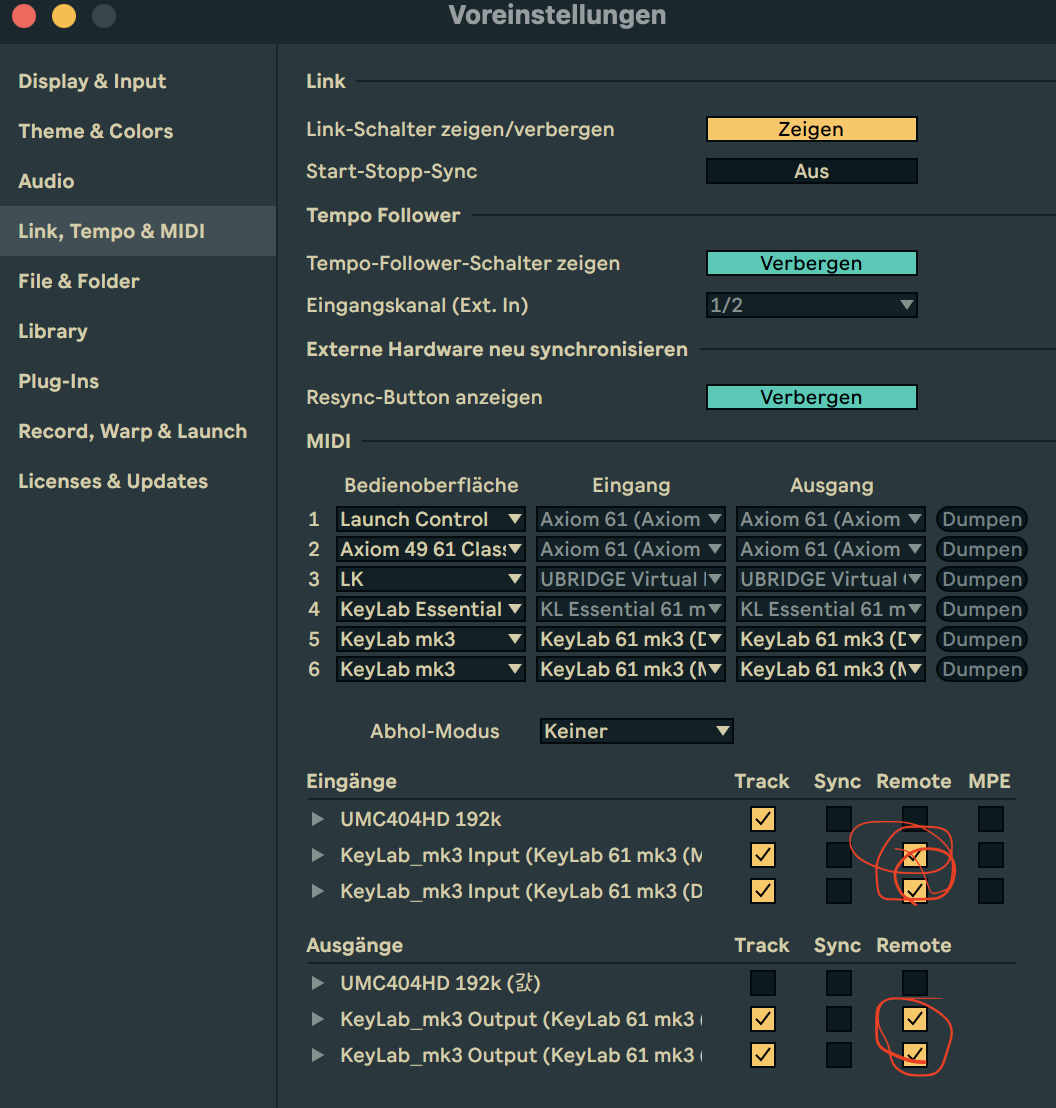Image resolution: width=1056 pixels, height=1108 pixels.
Task: Enable Sync for last KeyLab_mk3 Output
Action: pos(838,1055)
